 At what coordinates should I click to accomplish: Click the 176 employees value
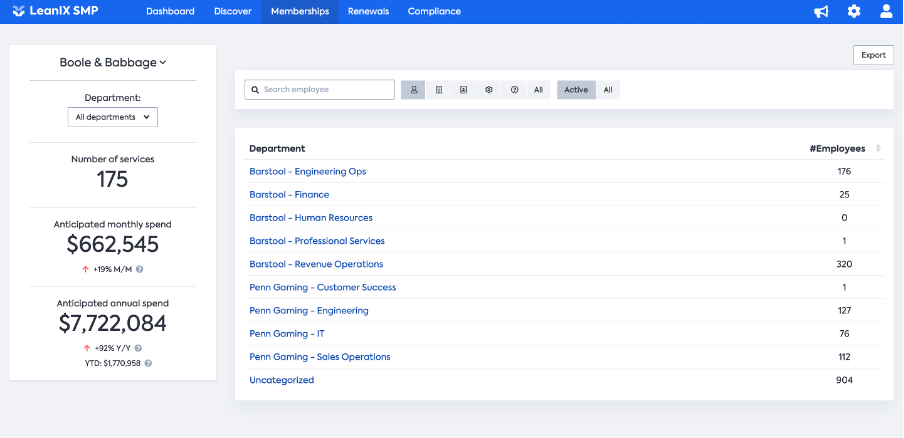click(x=844, y=172)
